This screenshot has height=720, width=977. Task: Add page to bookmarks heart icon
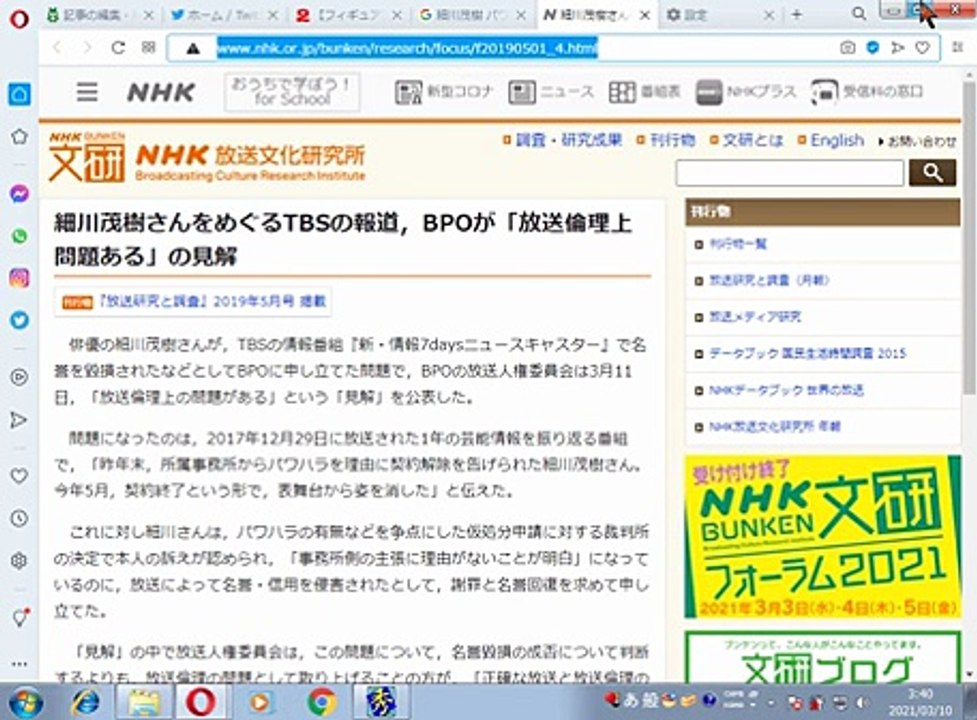click(922, 47)
